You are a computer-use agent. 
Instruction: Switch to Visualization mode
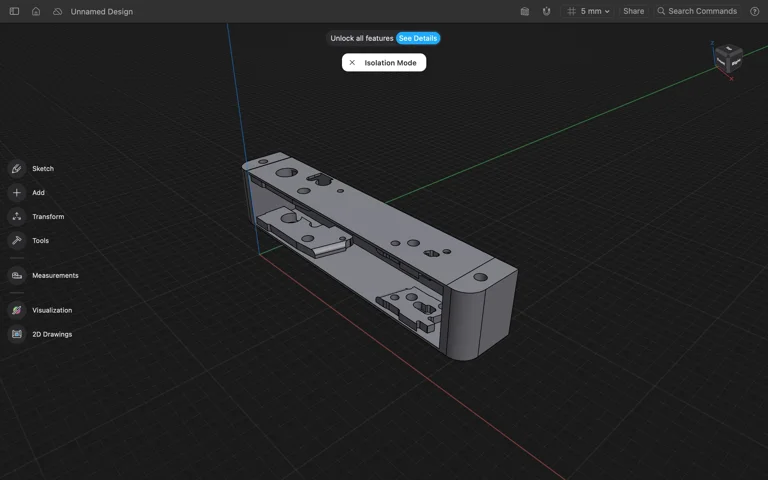click(17, 310)
